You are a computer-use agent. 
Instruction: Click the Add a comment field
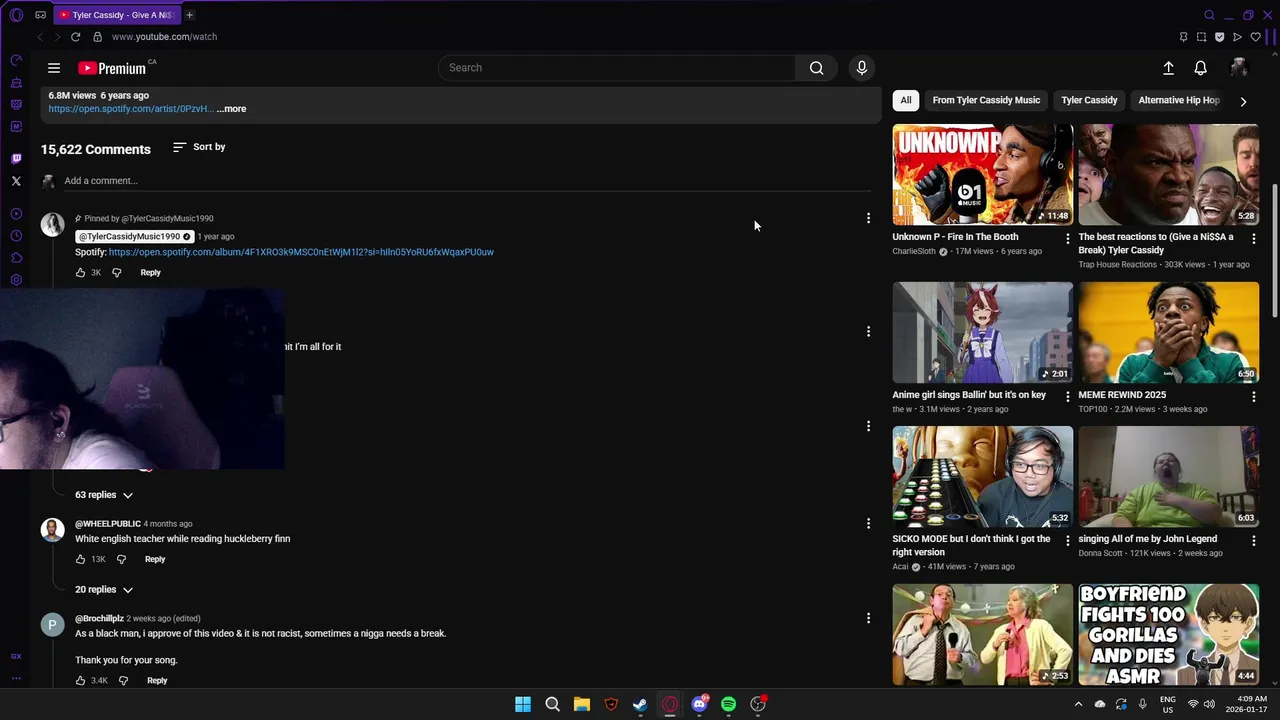(467, 181)
